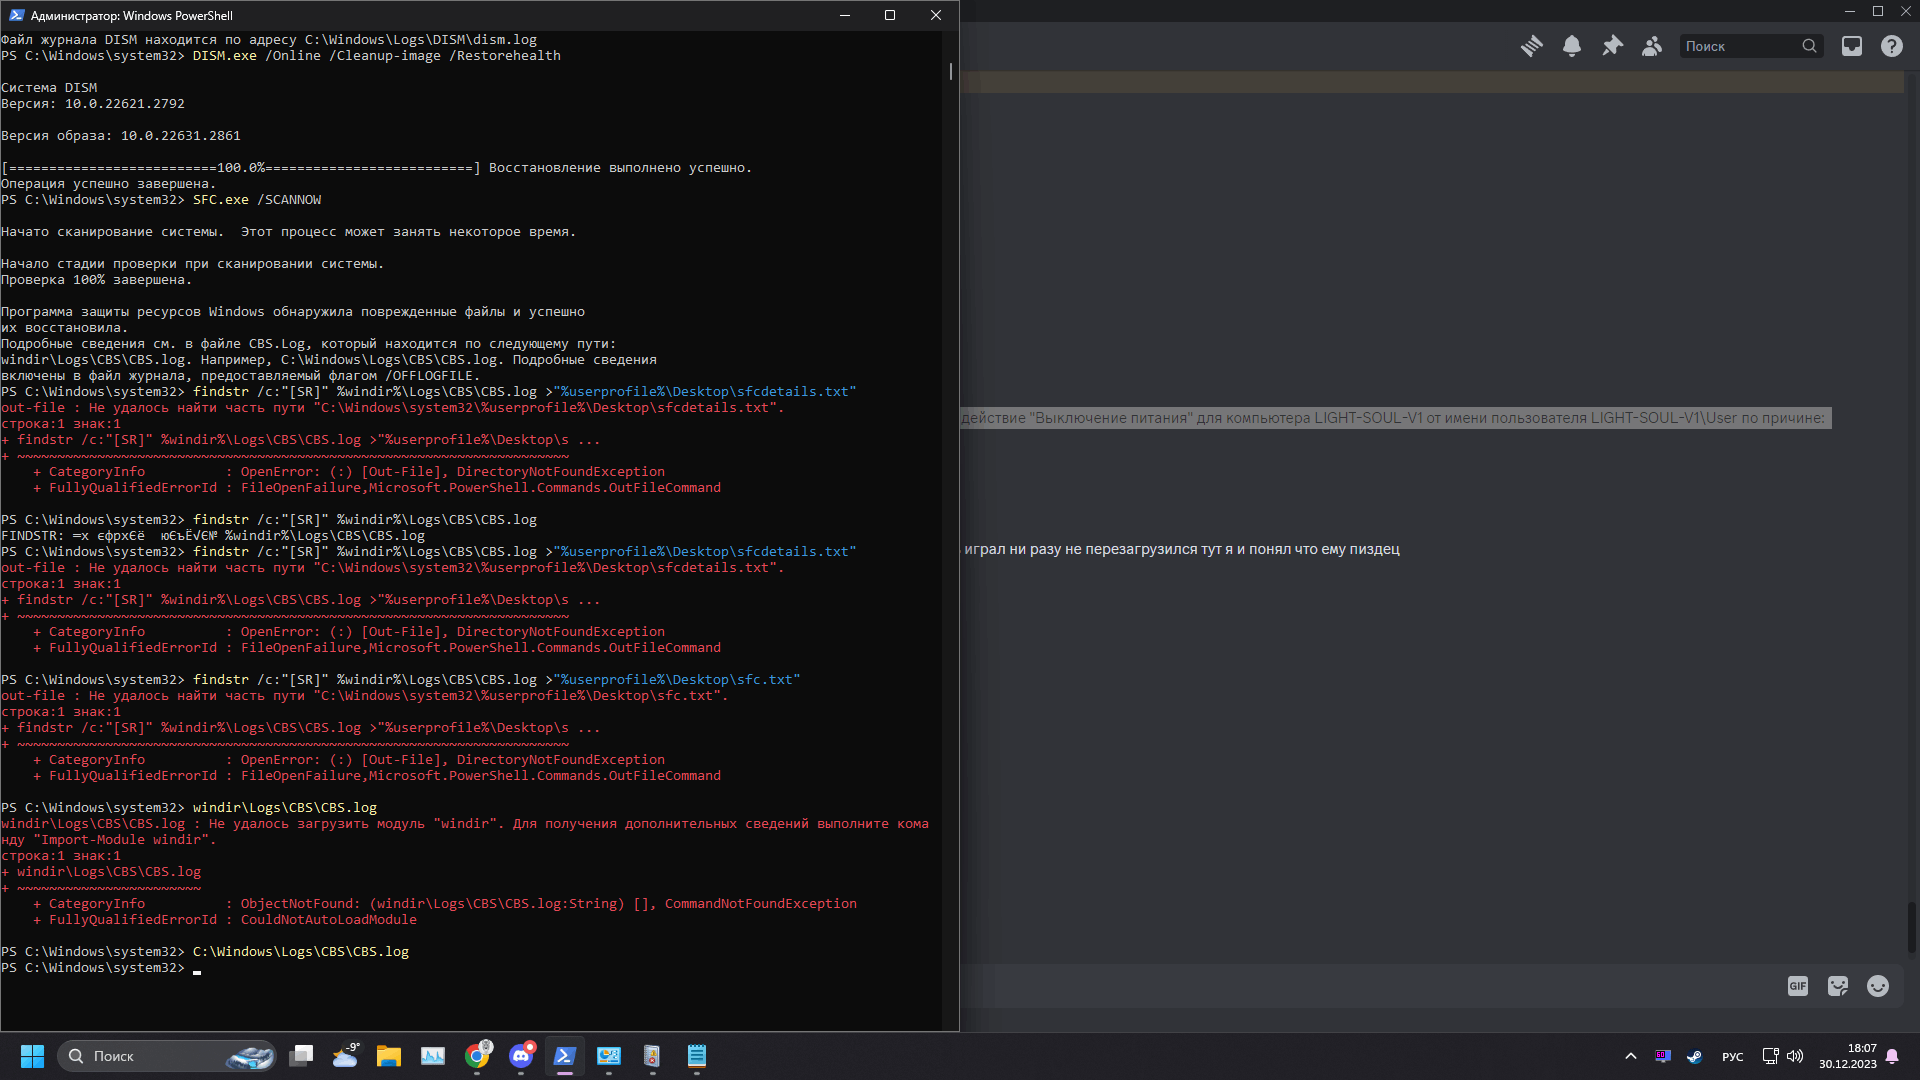The width and height of the screenshot is (1920, 1080).
Task: Show pinned messages in Discord
Action: pyautogui.click(x=1612, y=46)
